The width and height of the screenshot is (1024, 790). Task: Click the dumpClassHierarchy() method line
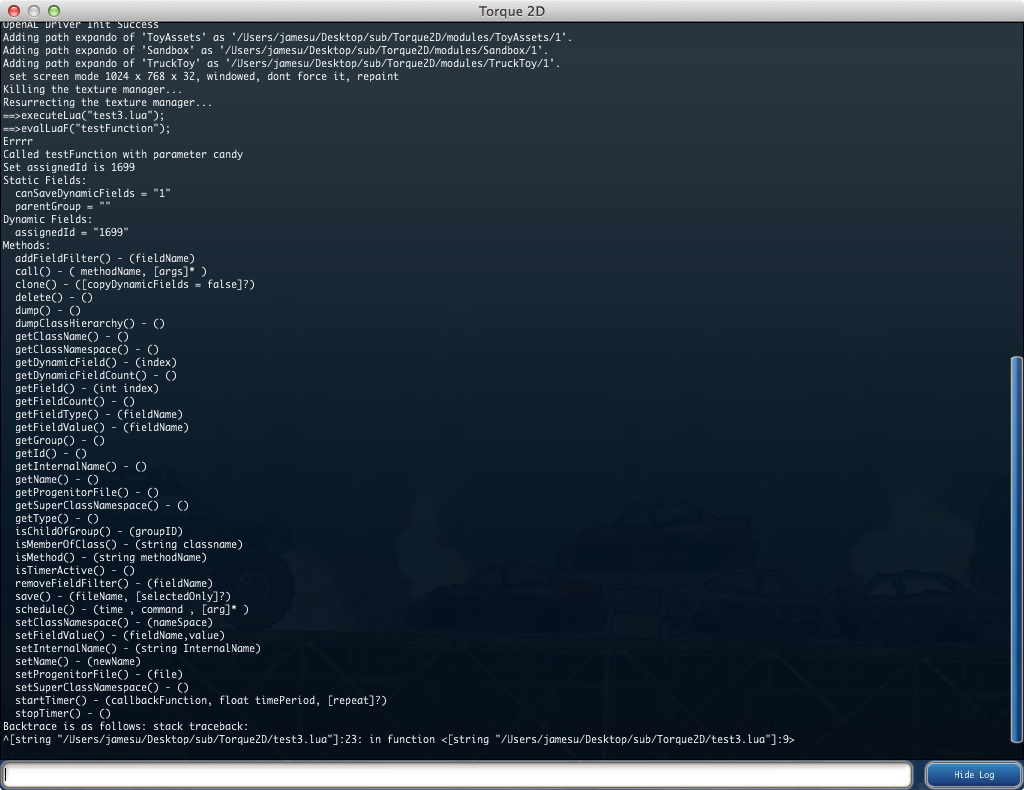(x=90, y=323)
